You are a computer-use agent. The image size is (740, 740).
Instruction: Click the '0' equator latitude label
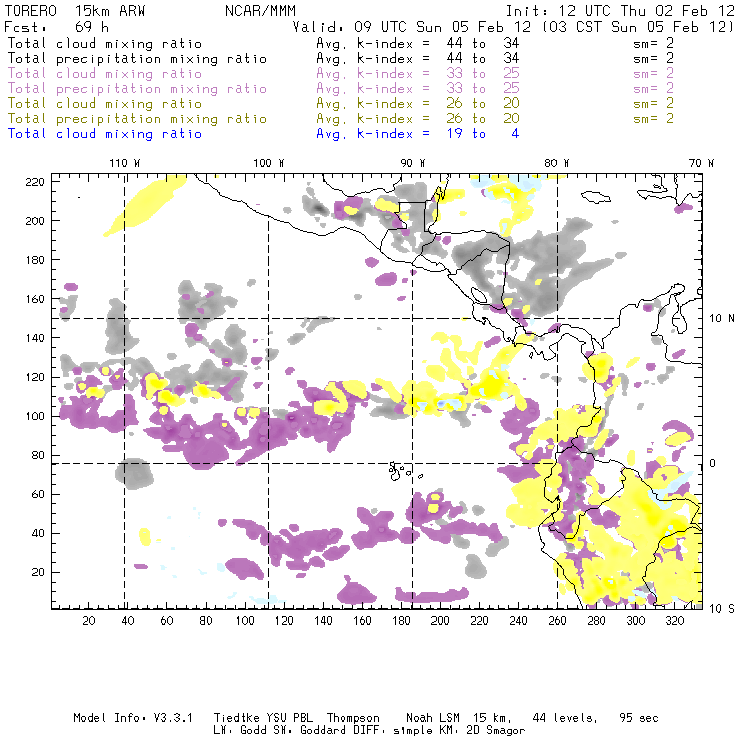click(713, 463)
